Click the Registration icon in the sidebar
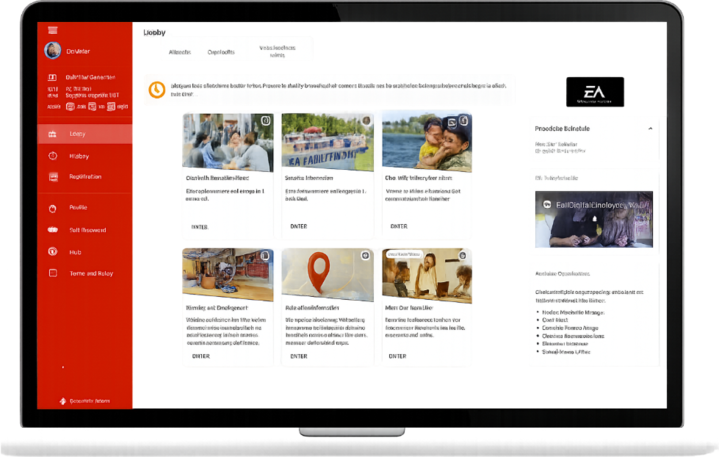 (53, 177)
